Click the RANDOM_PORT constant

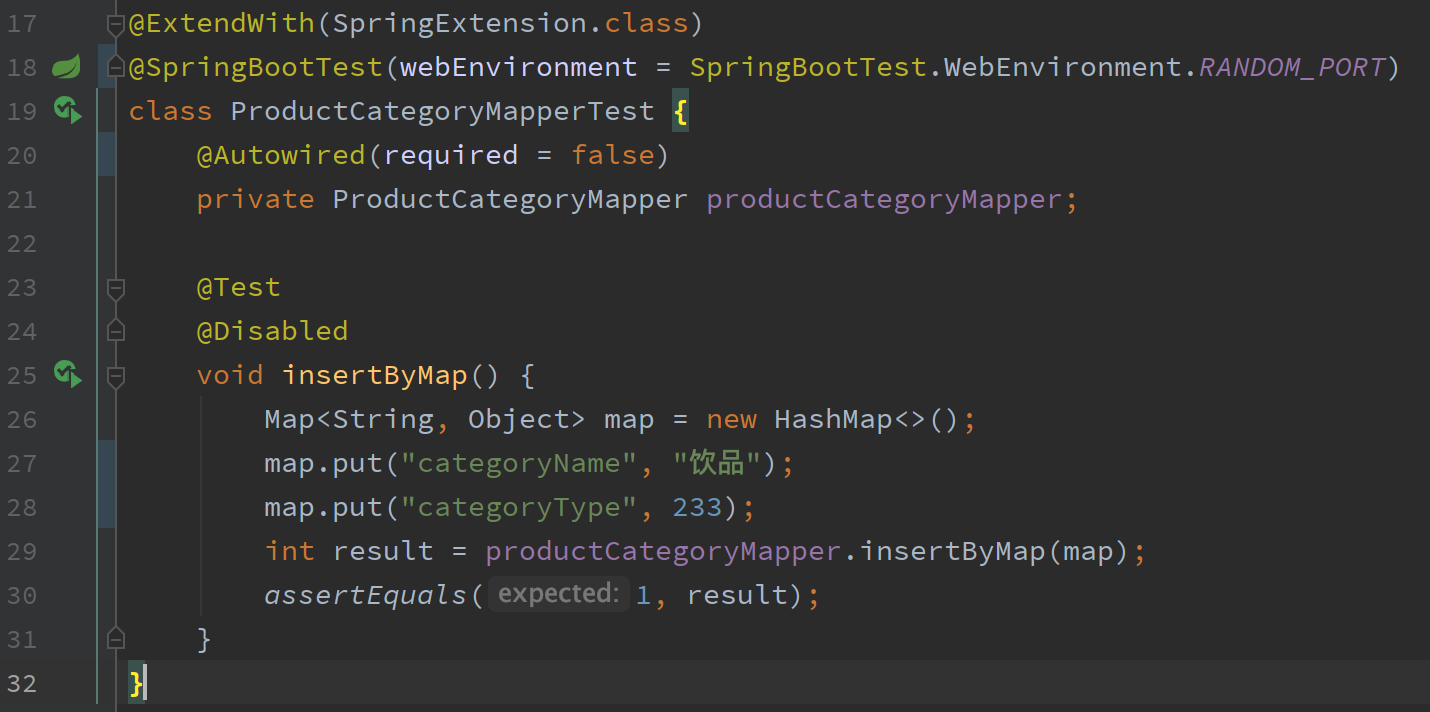(x=1292, y=67)
